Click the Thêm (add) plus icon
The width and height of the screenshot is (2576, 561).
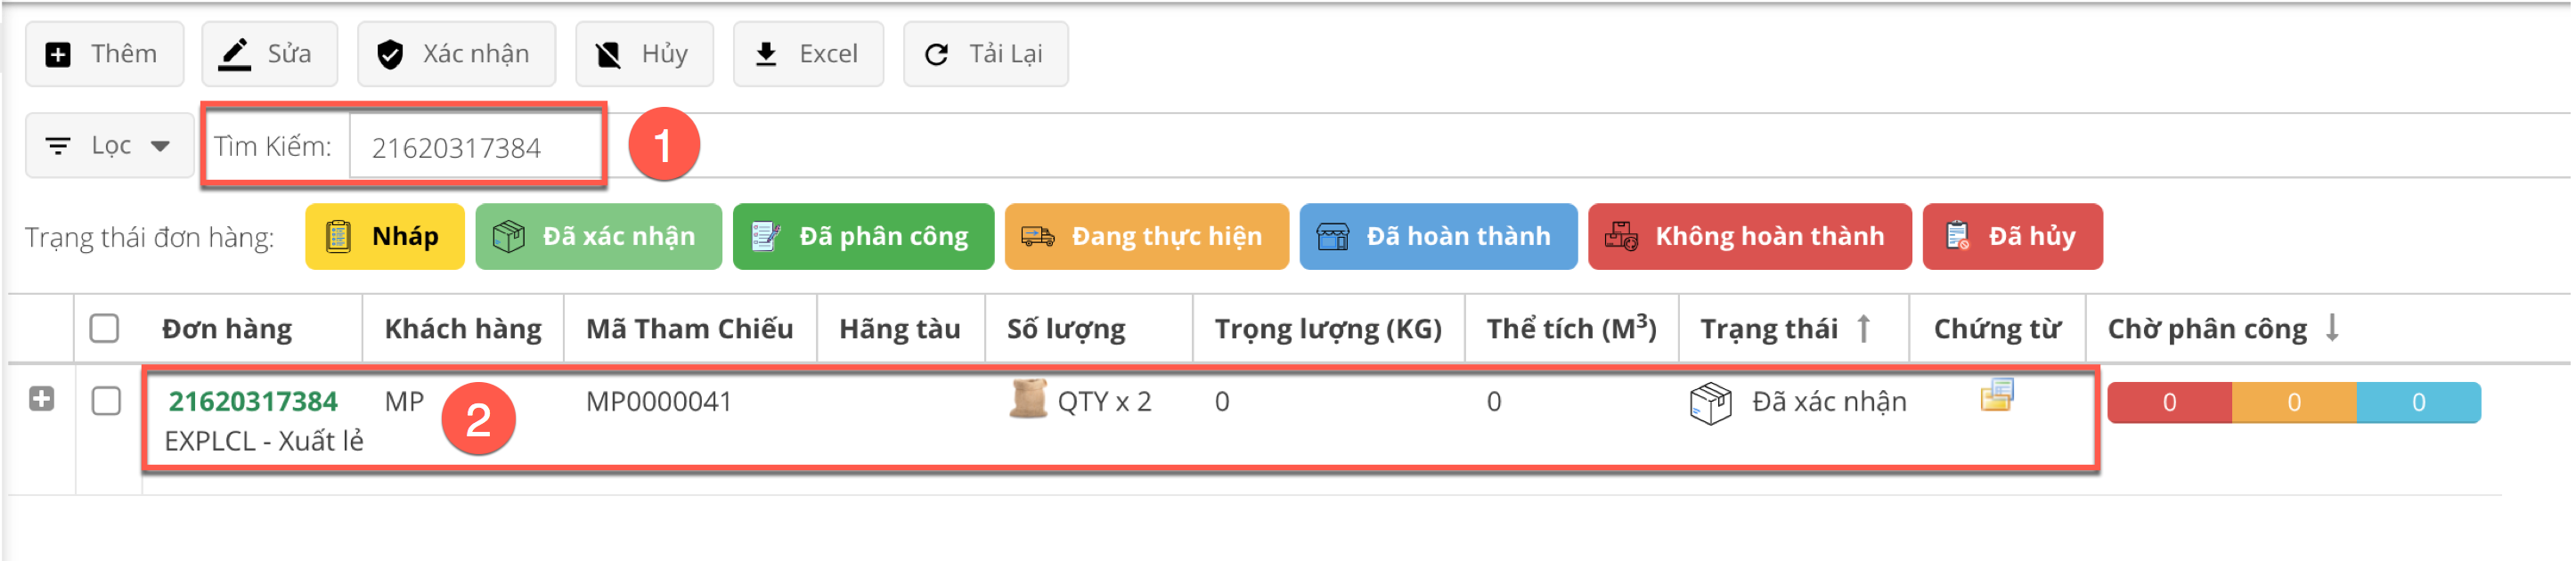59,55
